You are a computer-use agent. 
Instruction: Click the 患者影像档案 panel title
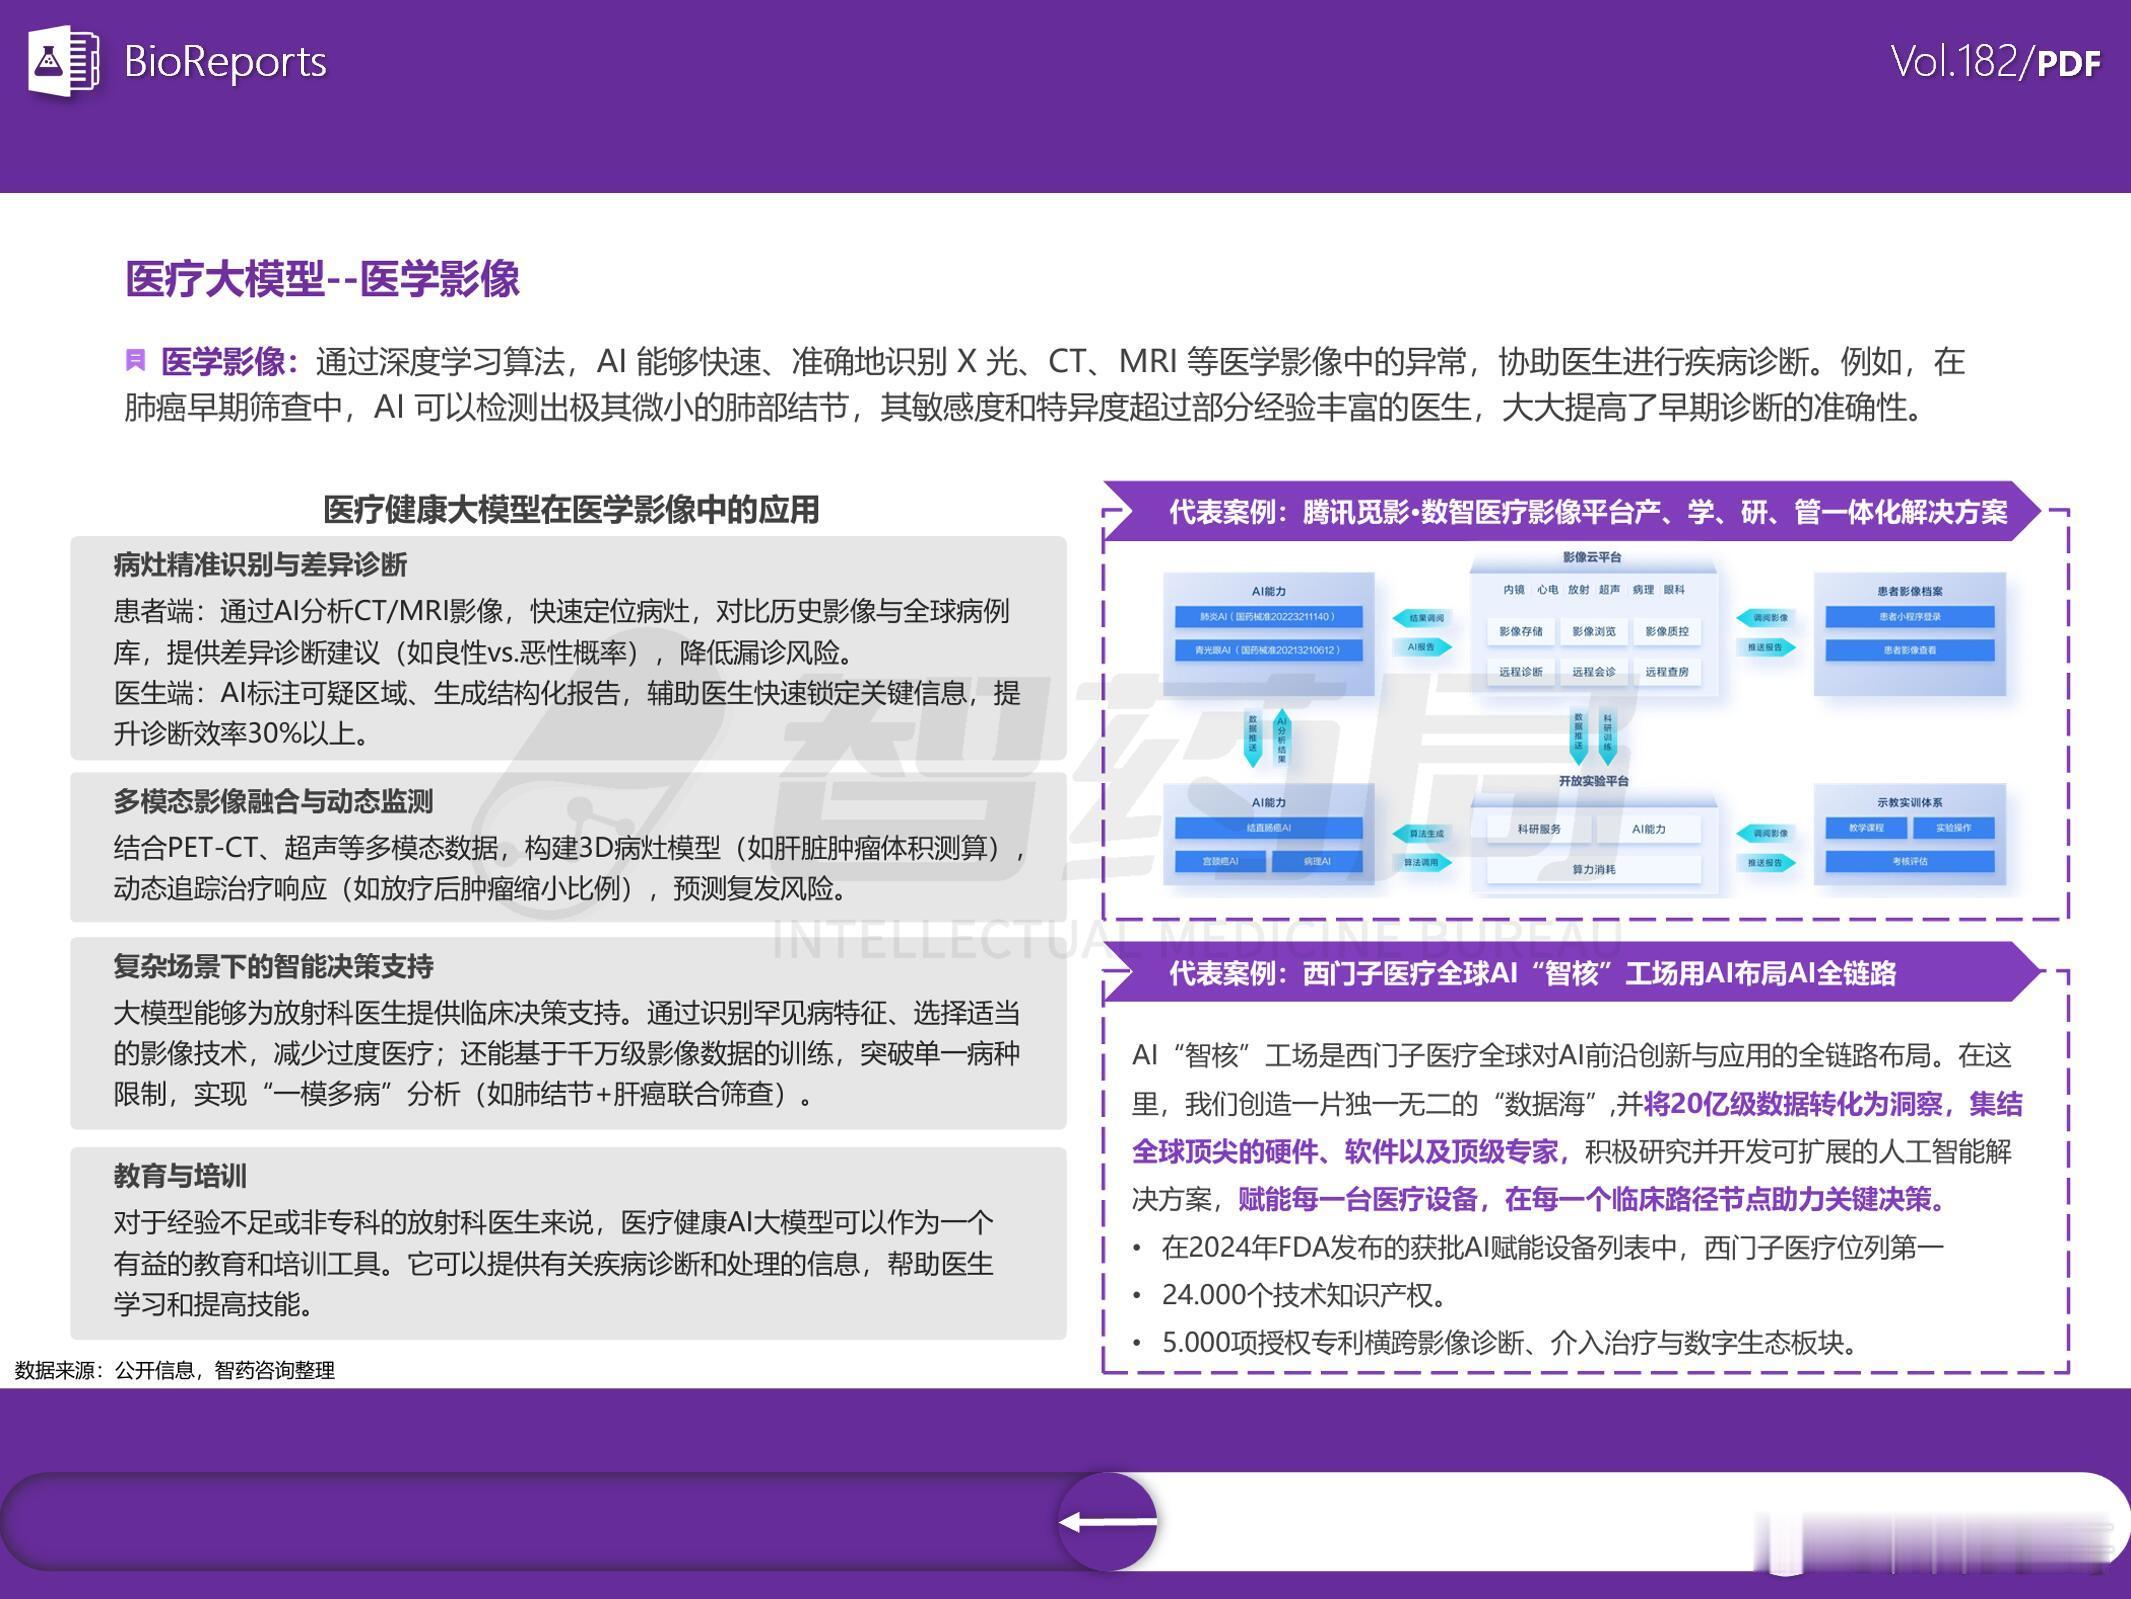pyautogui.click(x=1909, y=591)
